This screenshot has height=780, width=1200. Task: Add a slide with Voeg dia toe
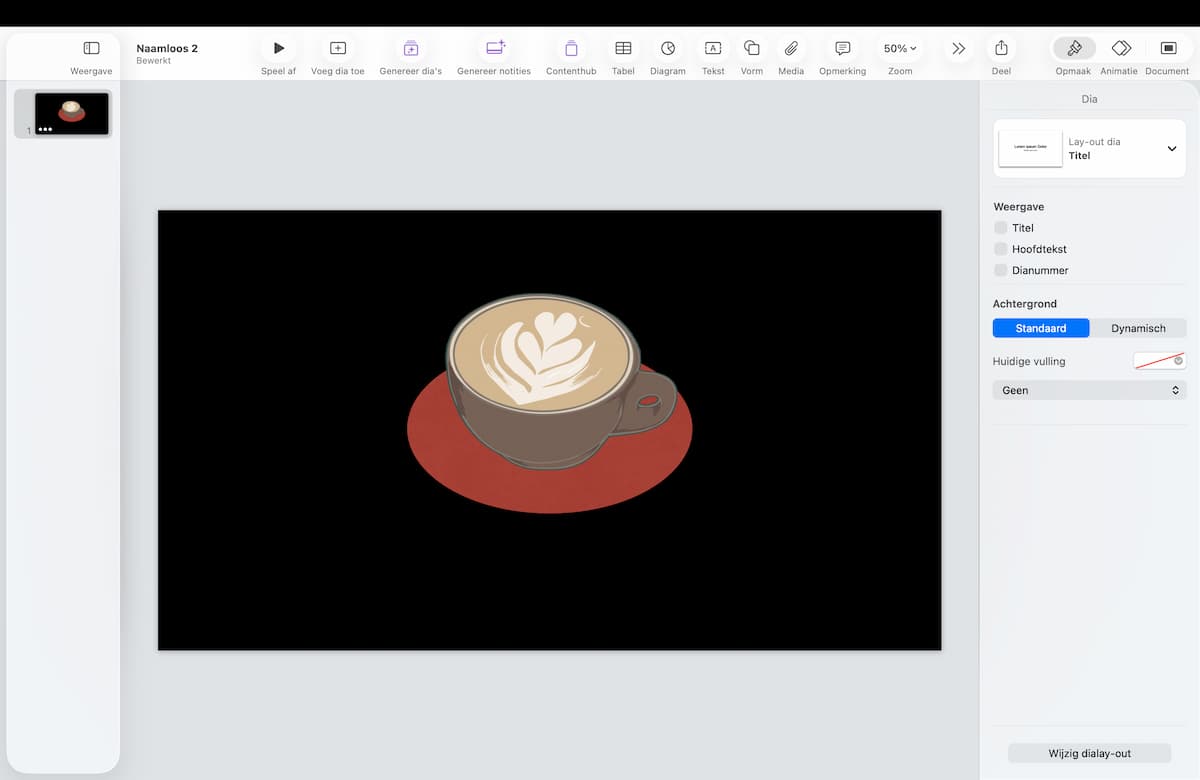338,48
